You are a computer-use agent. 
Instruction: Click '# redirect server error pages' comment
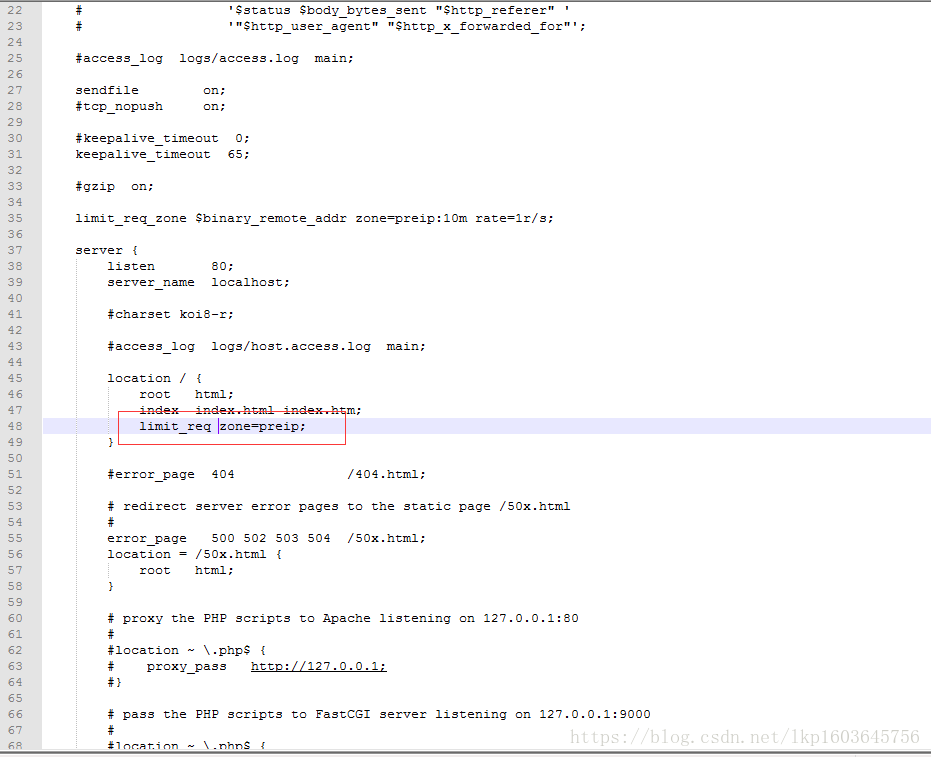[338, 506]
